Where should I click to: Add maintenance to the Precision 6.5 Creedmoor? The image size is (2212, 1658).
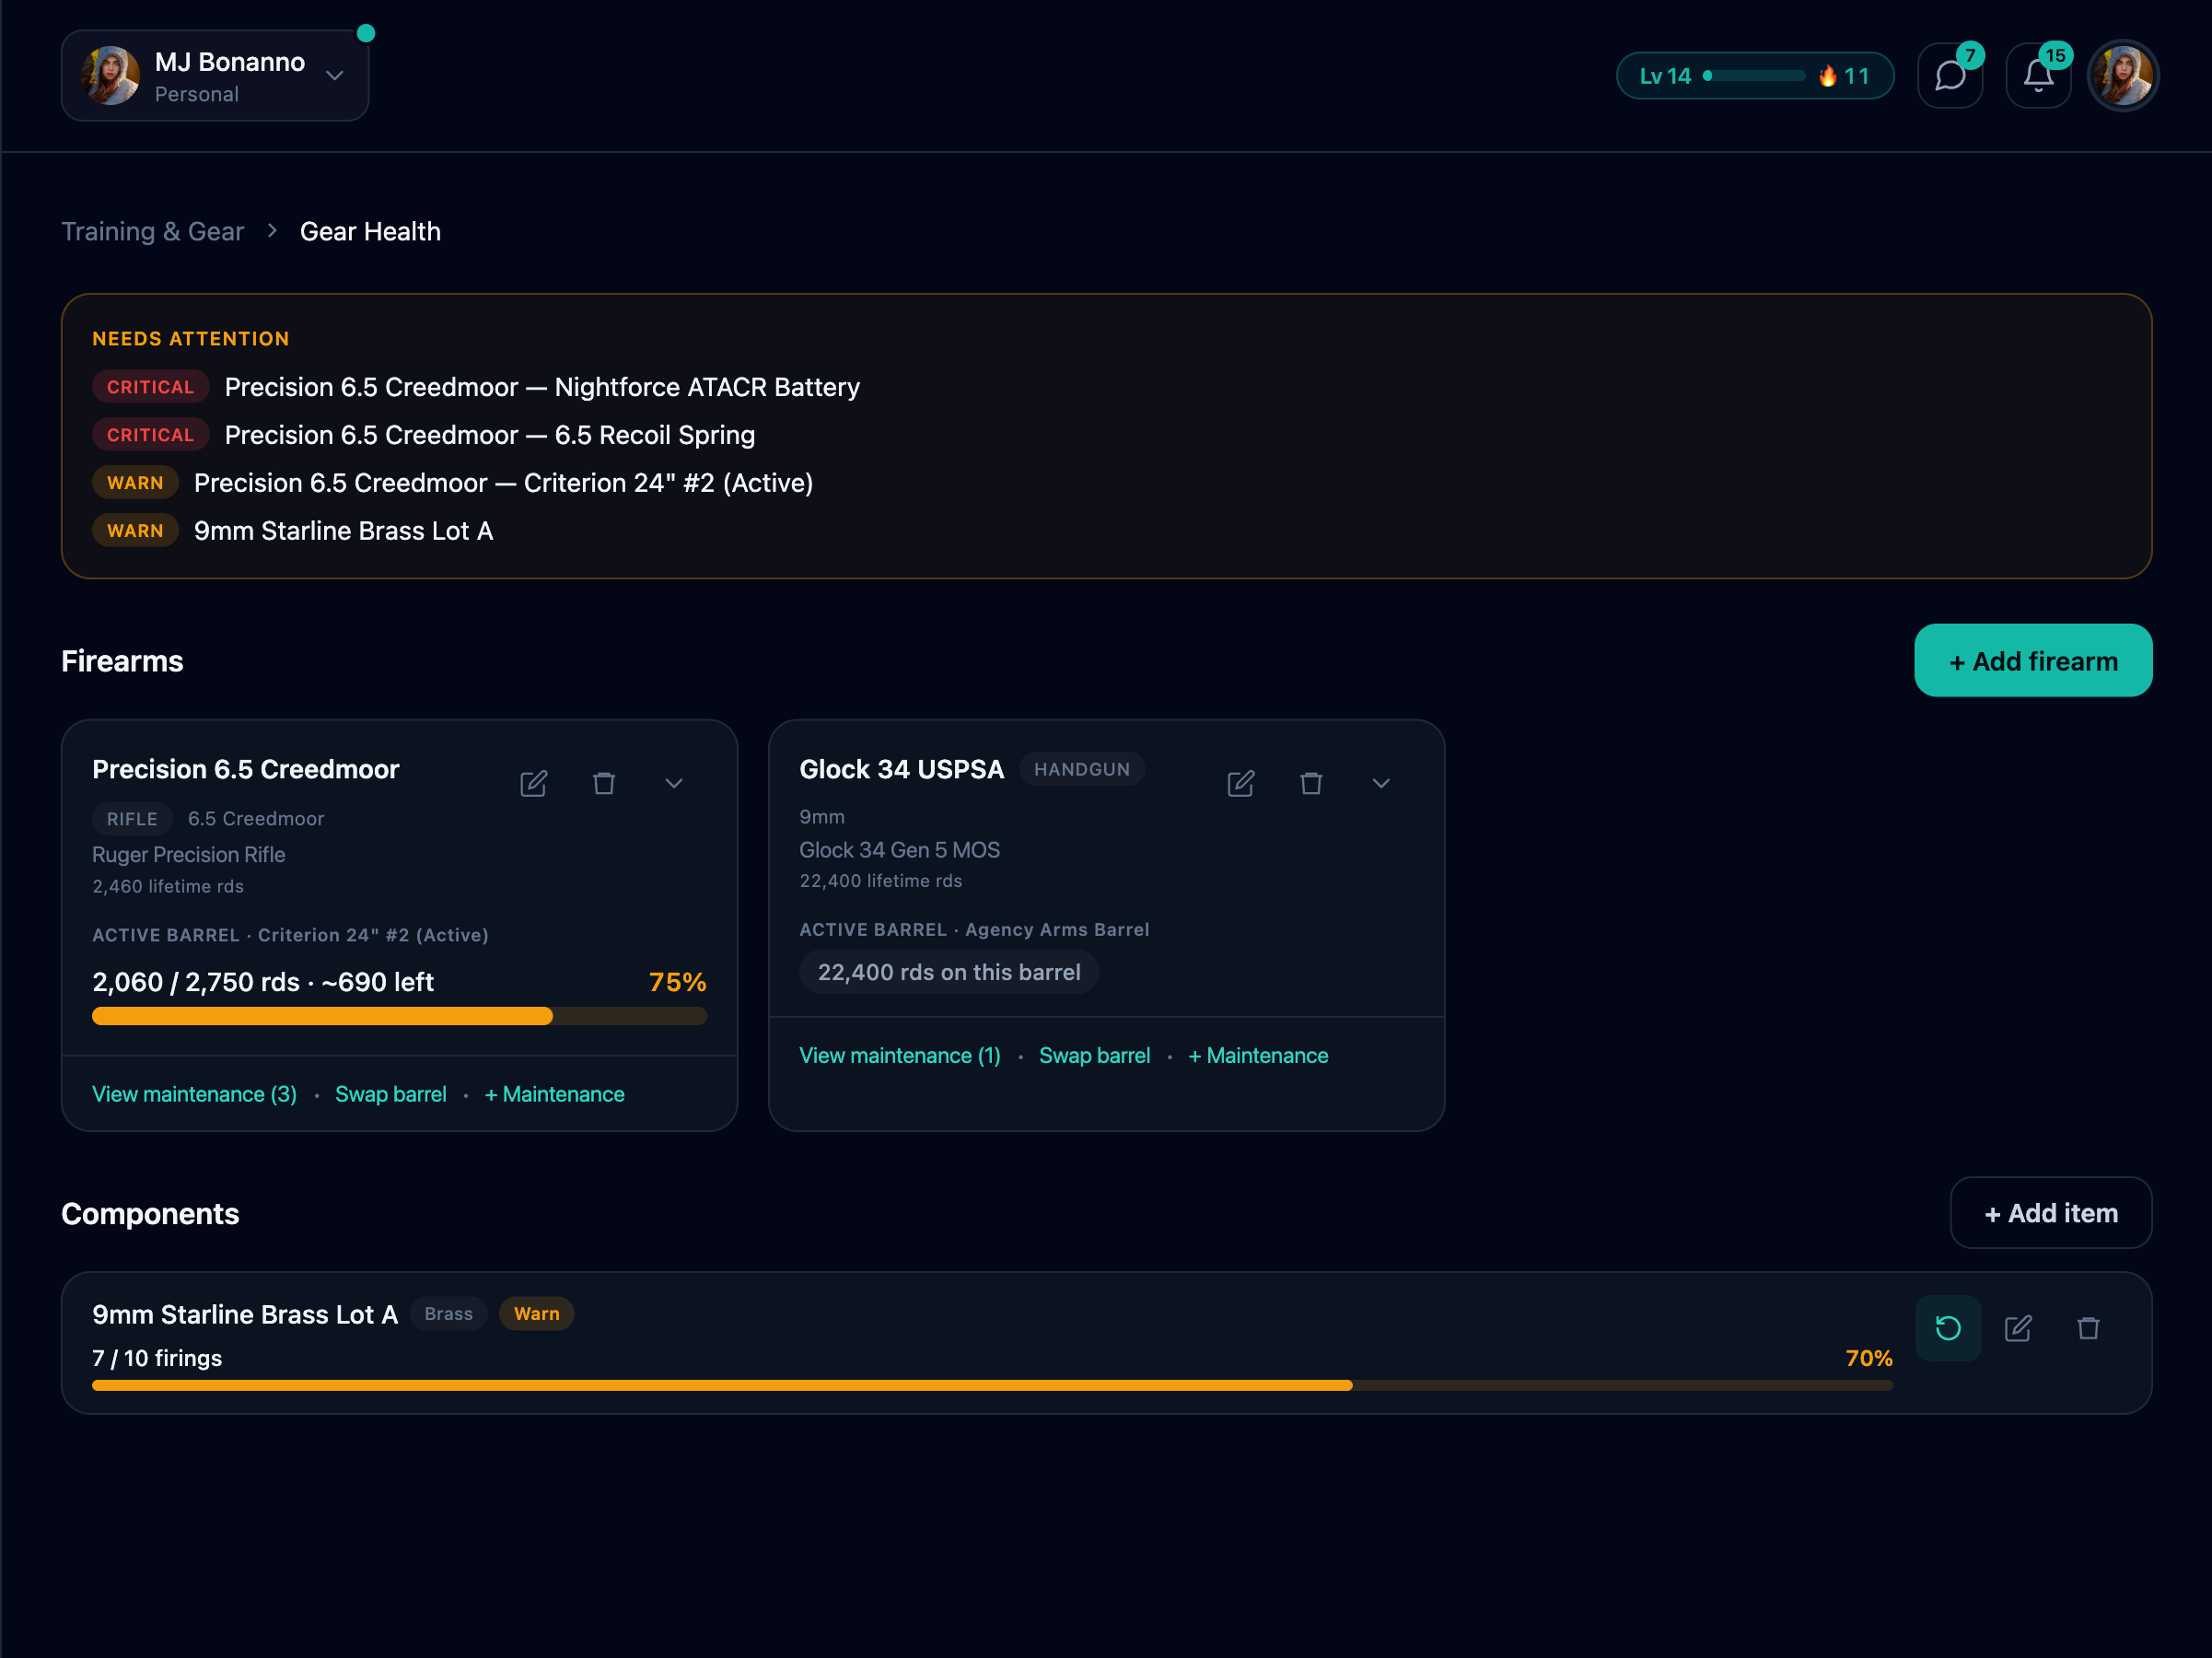coord(555,1094)
